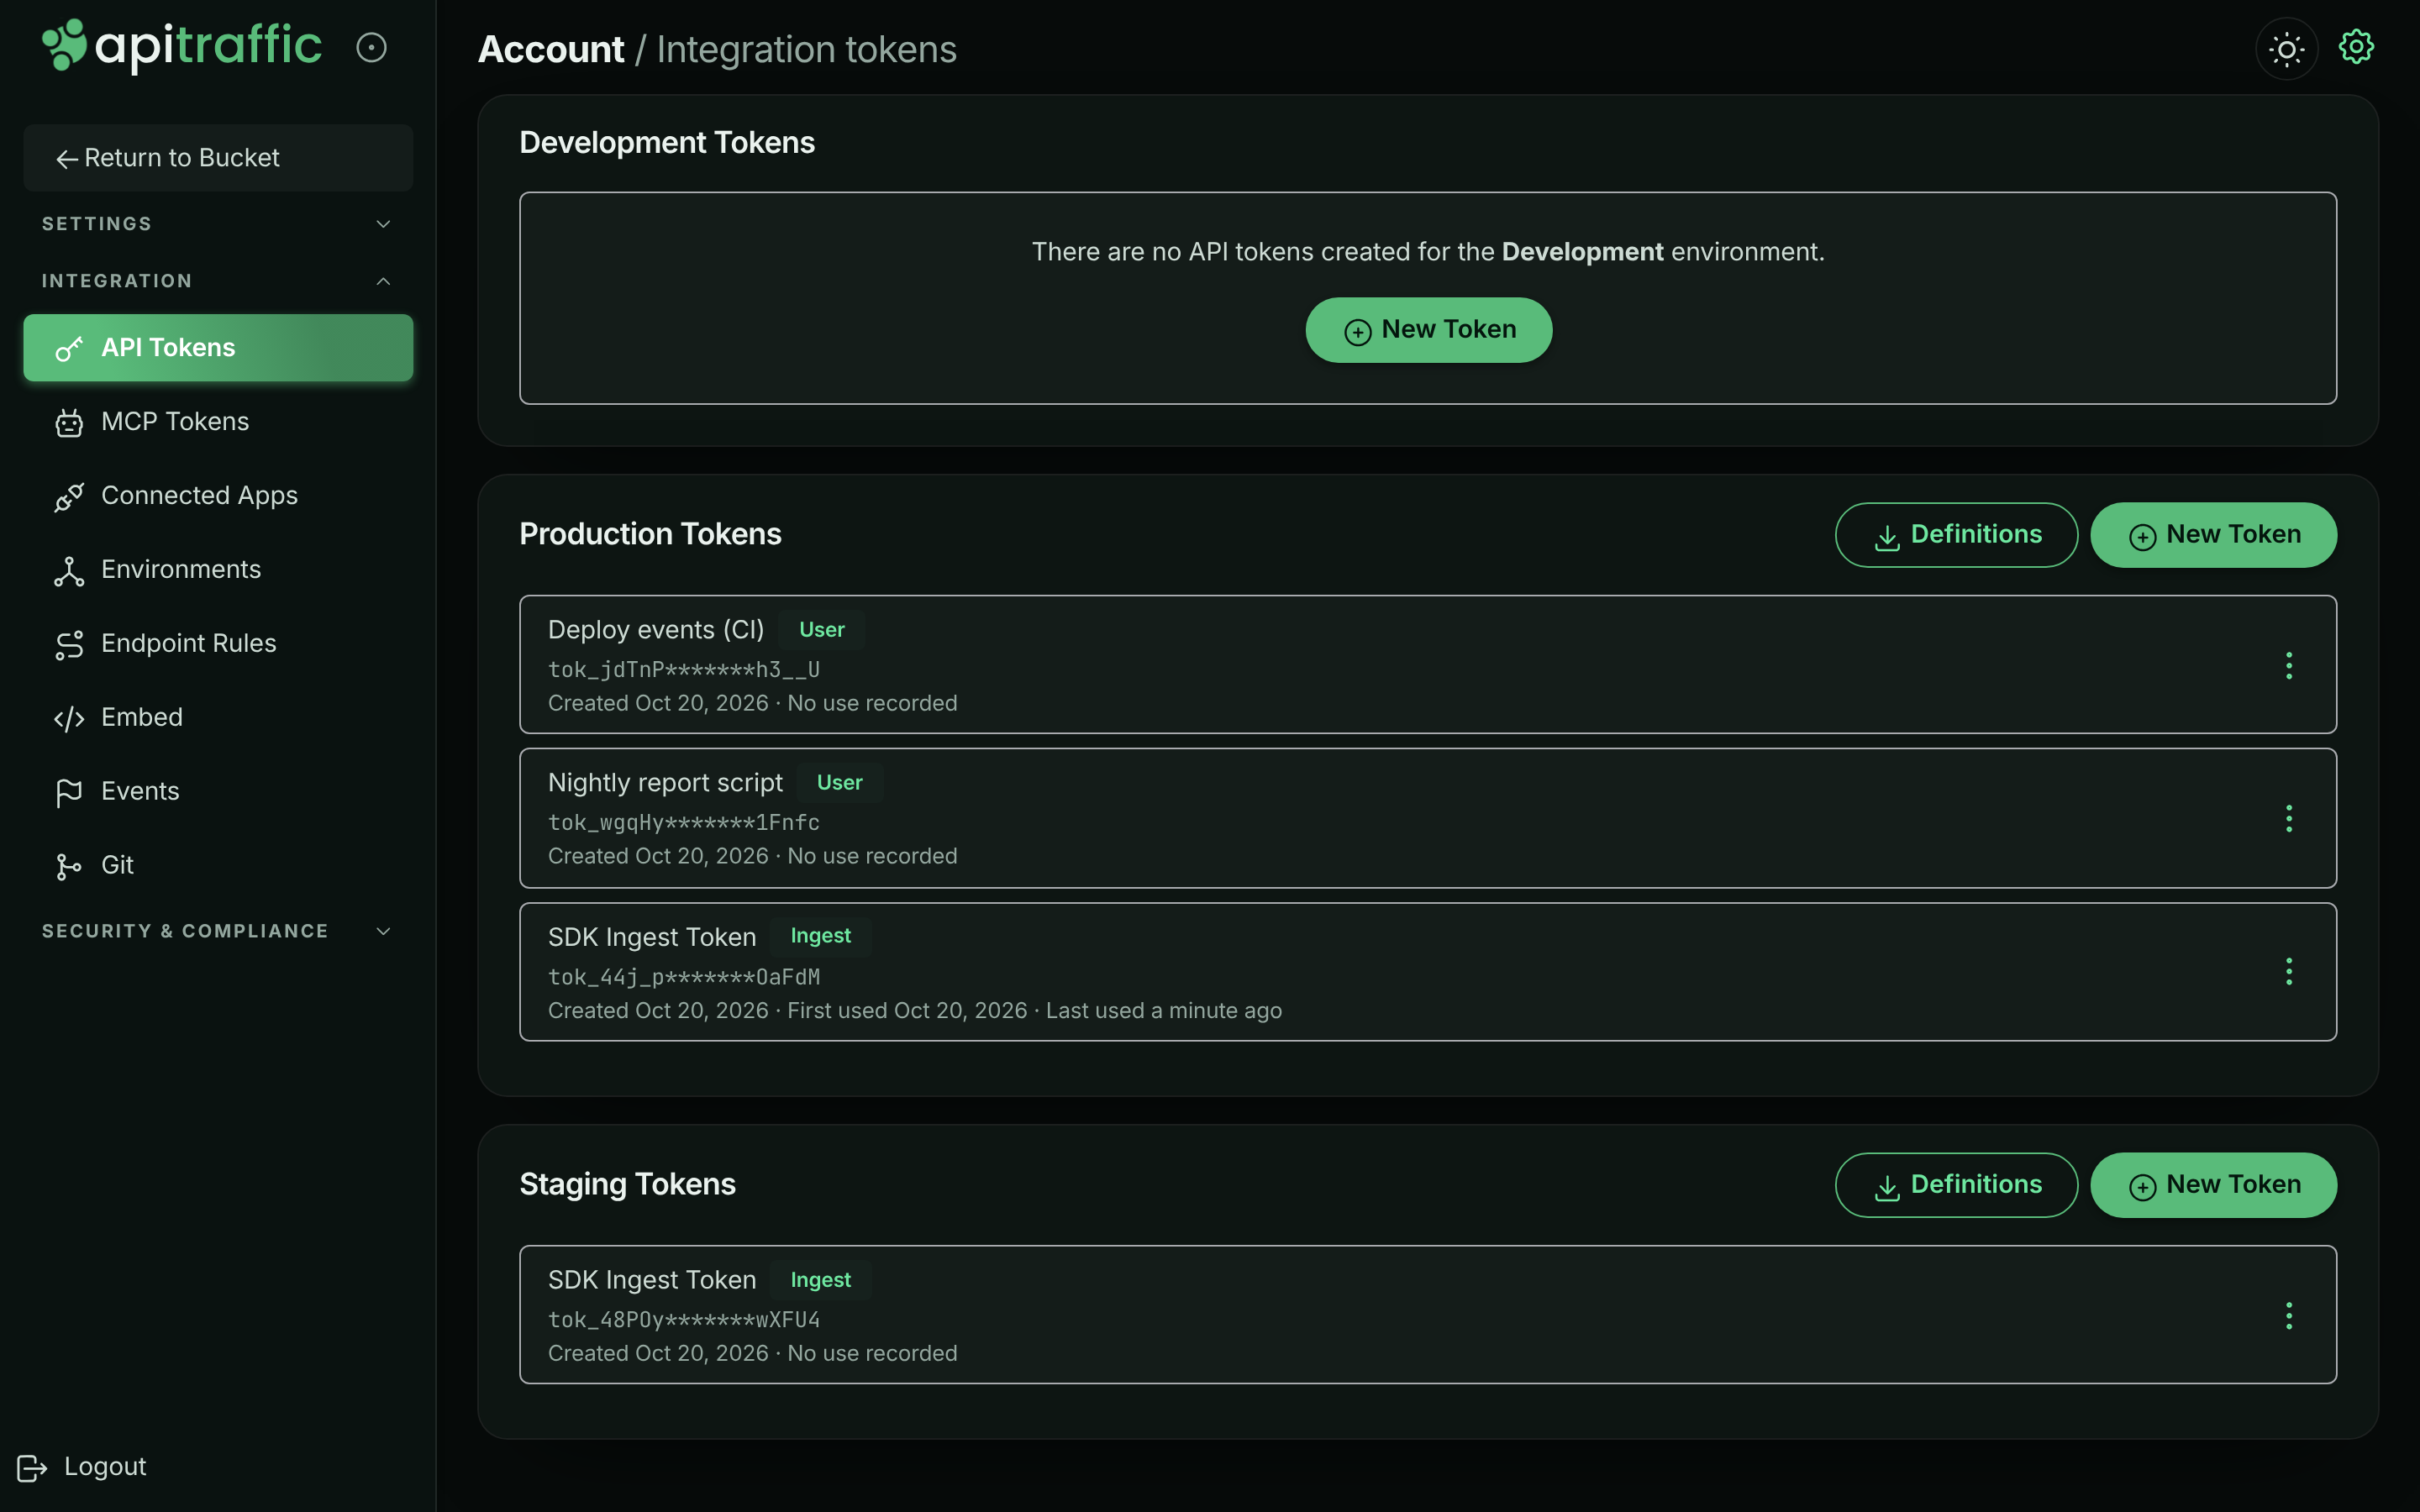The height and width of the screenshot is (1512, 2420).
Task: Create New Token in Production Tokens
Action: tap(2213, 535)
